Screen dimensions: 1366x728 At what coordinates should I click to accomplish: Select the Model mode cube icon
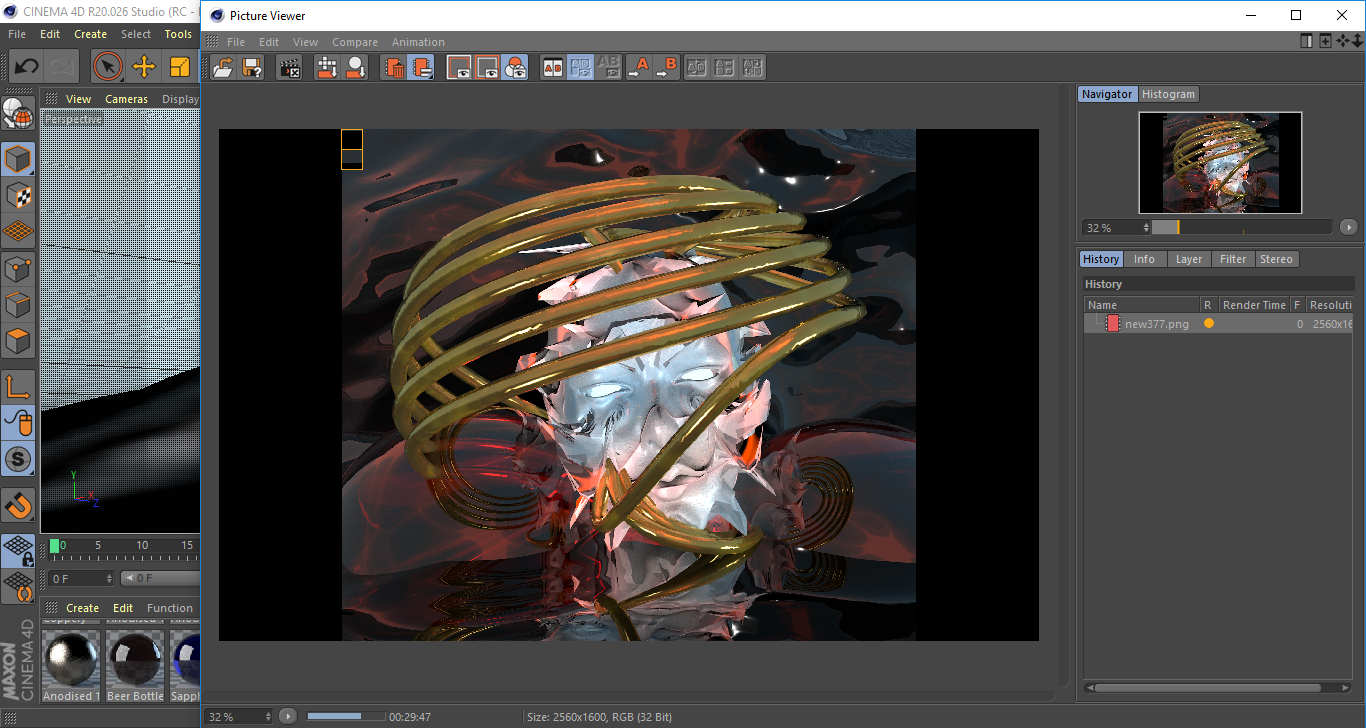tap(18, 159)
